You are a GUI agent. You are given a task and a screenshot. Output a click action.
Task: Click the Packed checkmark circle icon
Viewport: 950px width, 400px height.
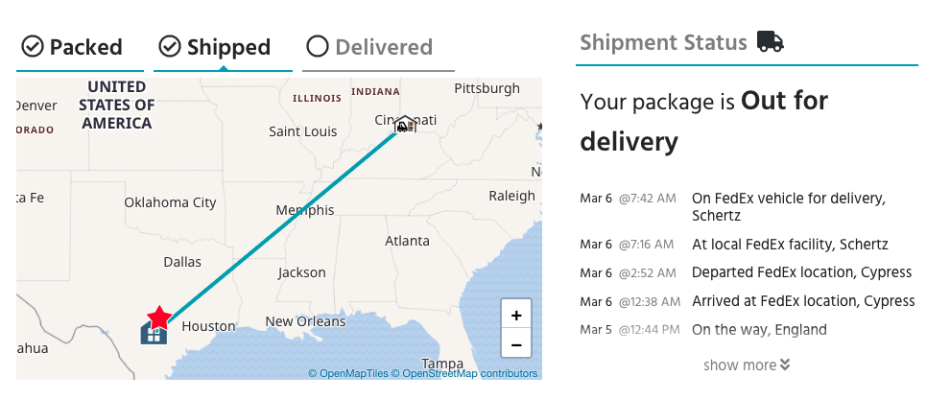pos(32,46)
